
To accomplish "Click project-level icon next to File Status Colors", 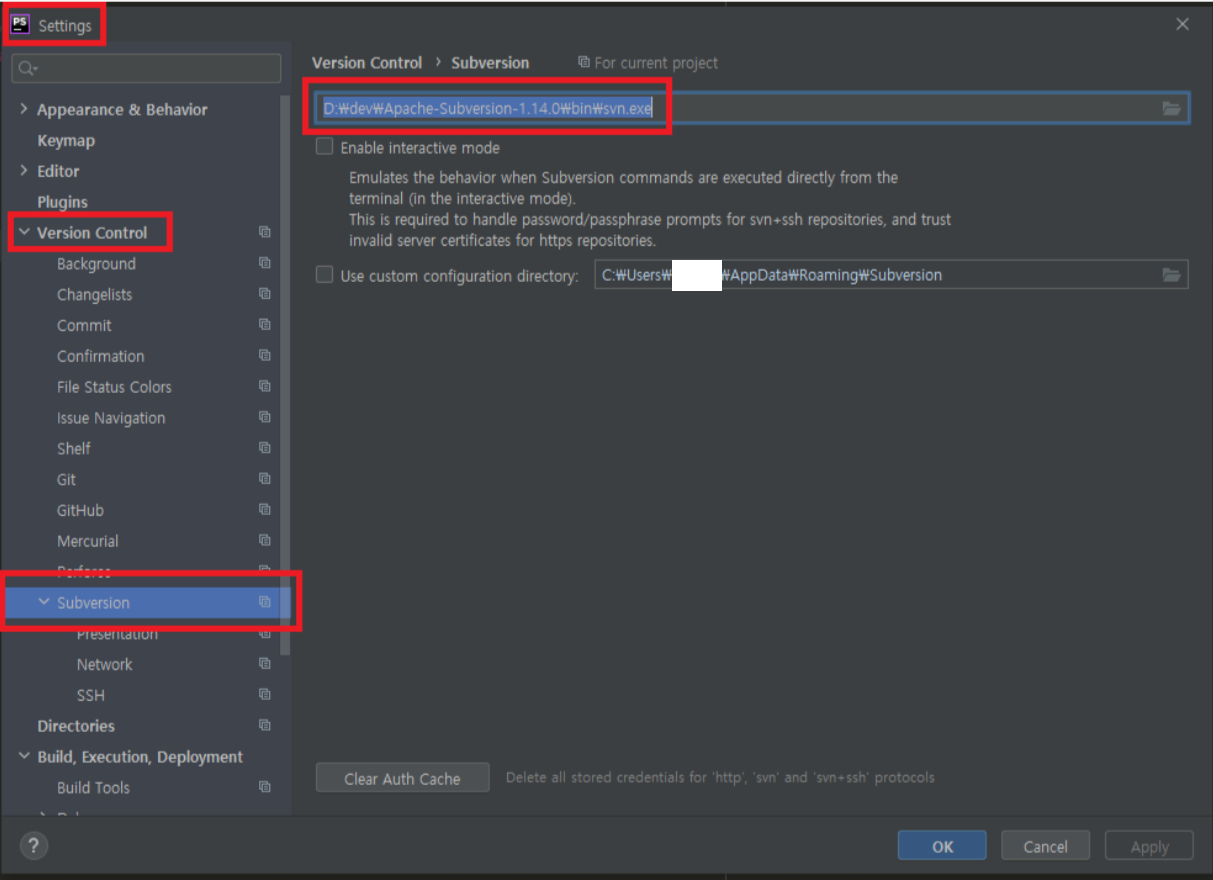I will pos(264,386).
